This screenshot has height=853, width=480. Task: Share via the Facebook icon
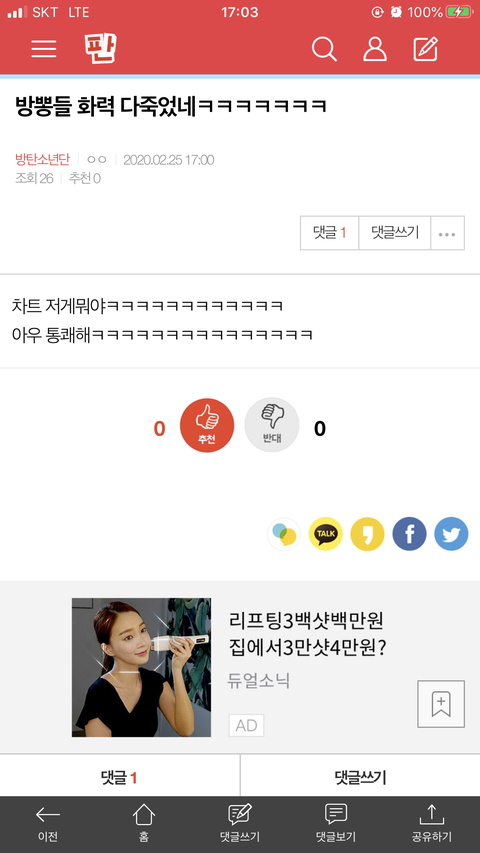tap(409, 534)
